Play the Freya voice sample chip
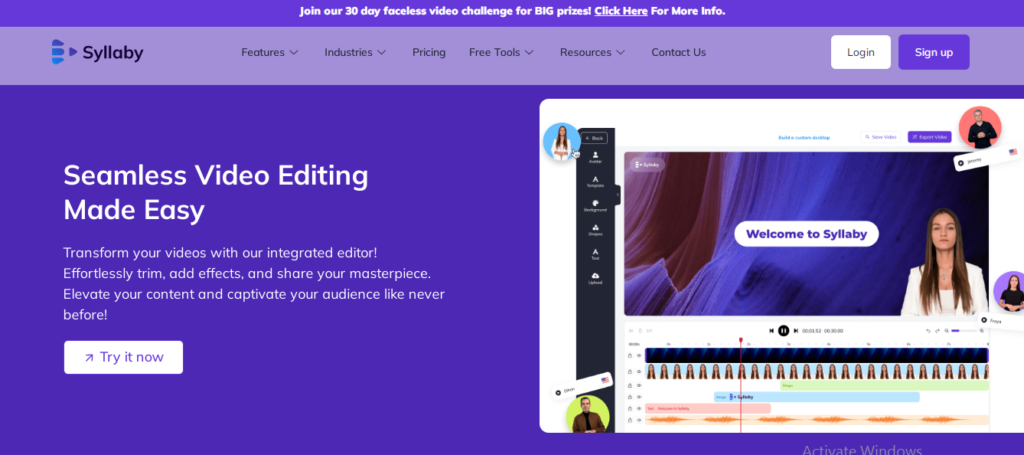The image size is (1024, 455). tap(984, 319)
